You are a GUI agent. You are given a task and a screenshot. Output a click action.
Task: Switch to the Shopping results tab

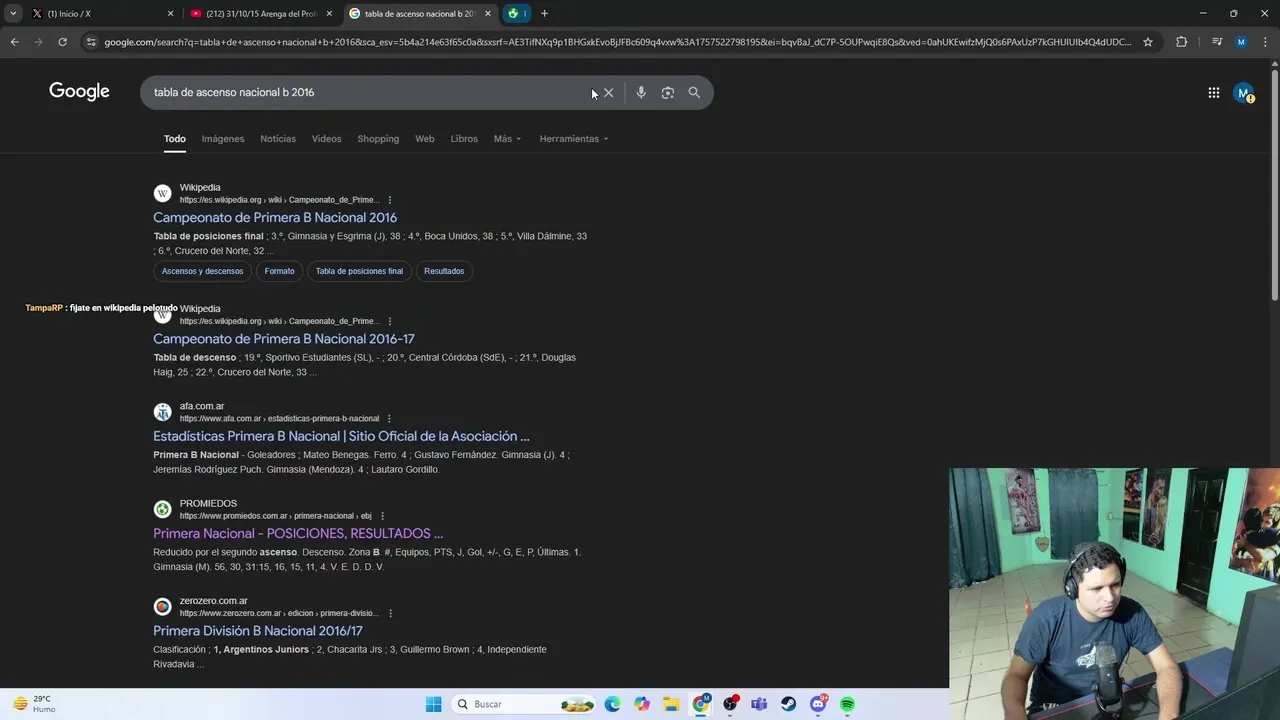tap(378, 139)
